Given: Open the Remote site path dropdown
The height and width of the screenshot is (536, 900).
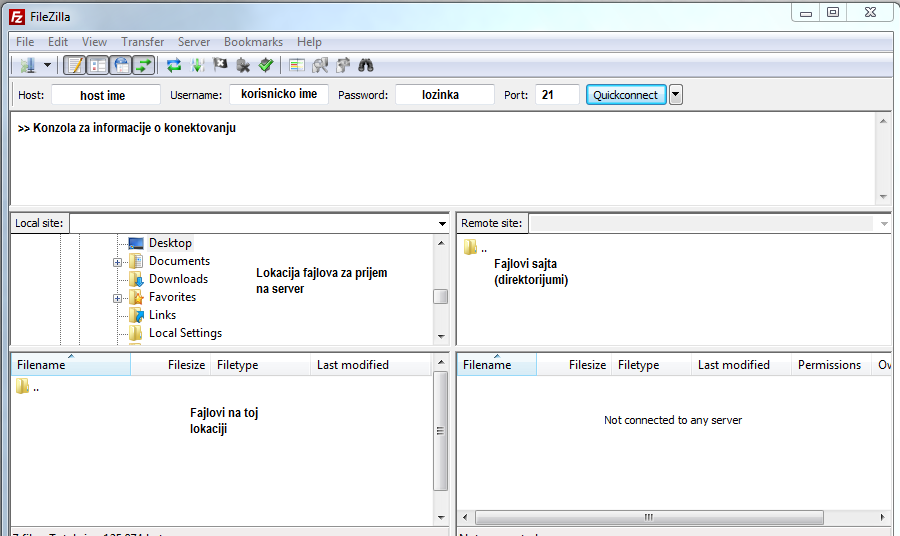Looking at the screenshot, I should (884, 224).
